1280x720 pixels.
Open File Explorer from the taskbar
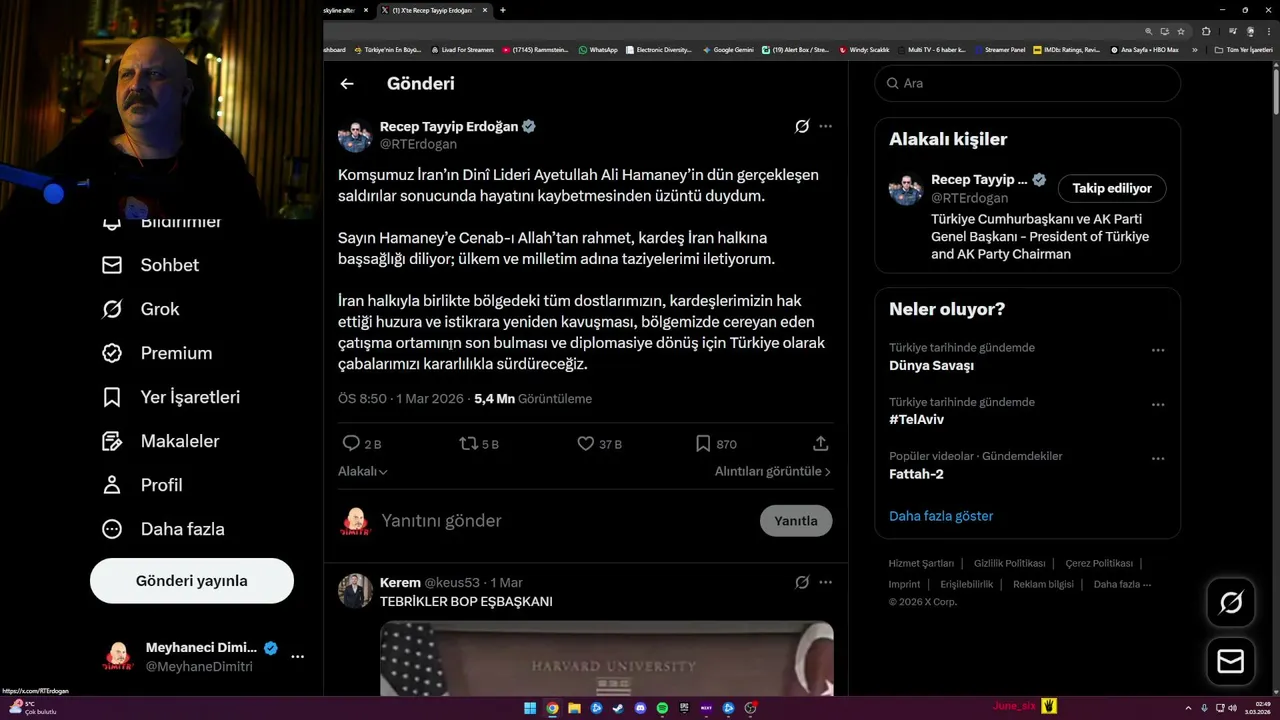coord(574,708)
